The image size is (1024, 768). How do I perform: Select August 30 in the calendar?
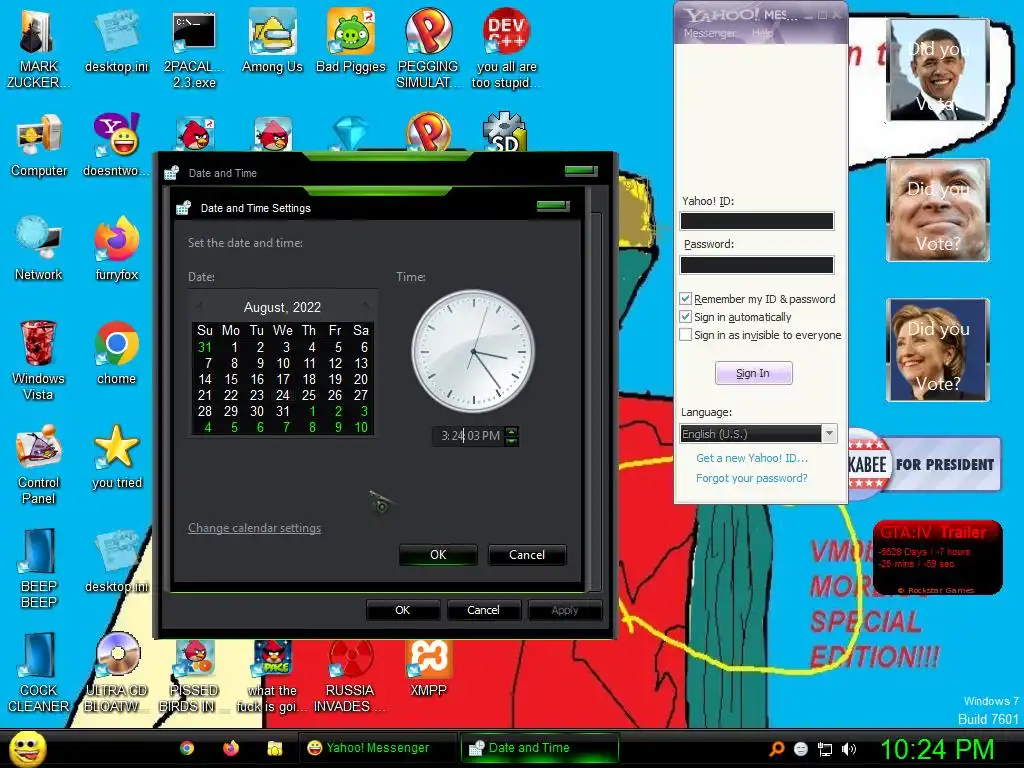(257, 411)
